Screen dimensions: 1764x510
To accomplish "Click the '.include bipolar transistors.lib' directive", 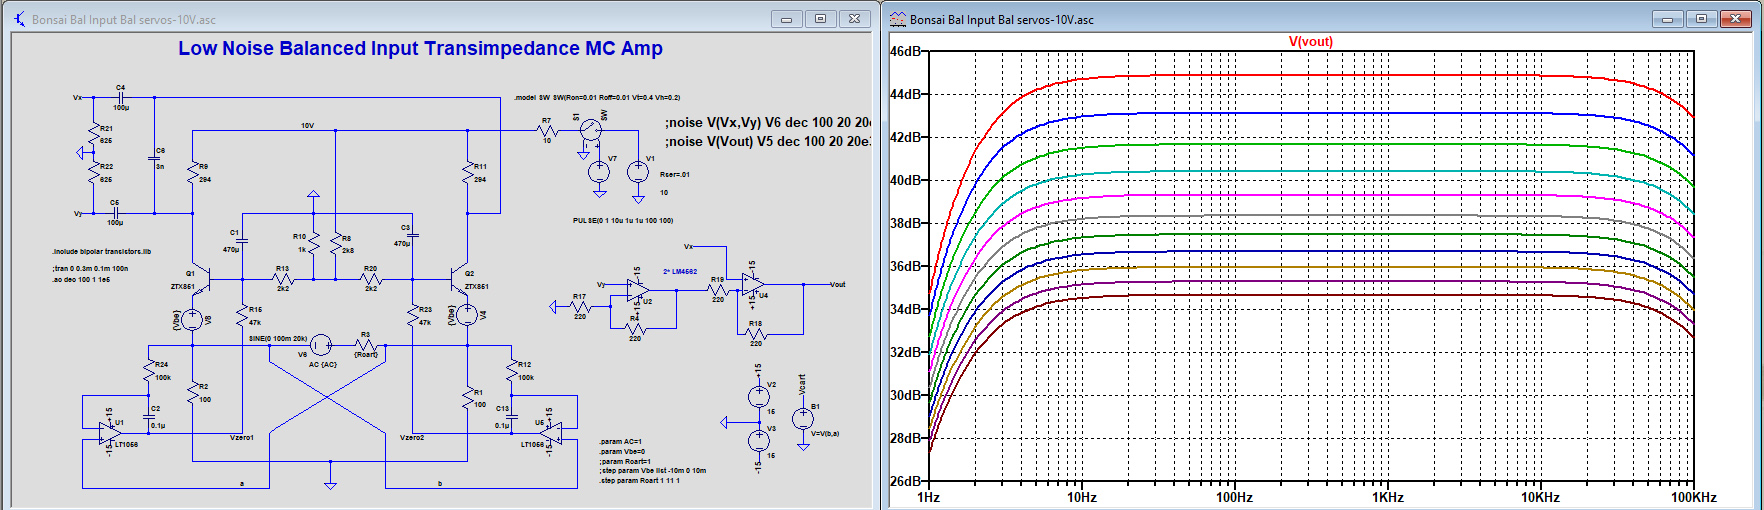I will pos(101,252).
